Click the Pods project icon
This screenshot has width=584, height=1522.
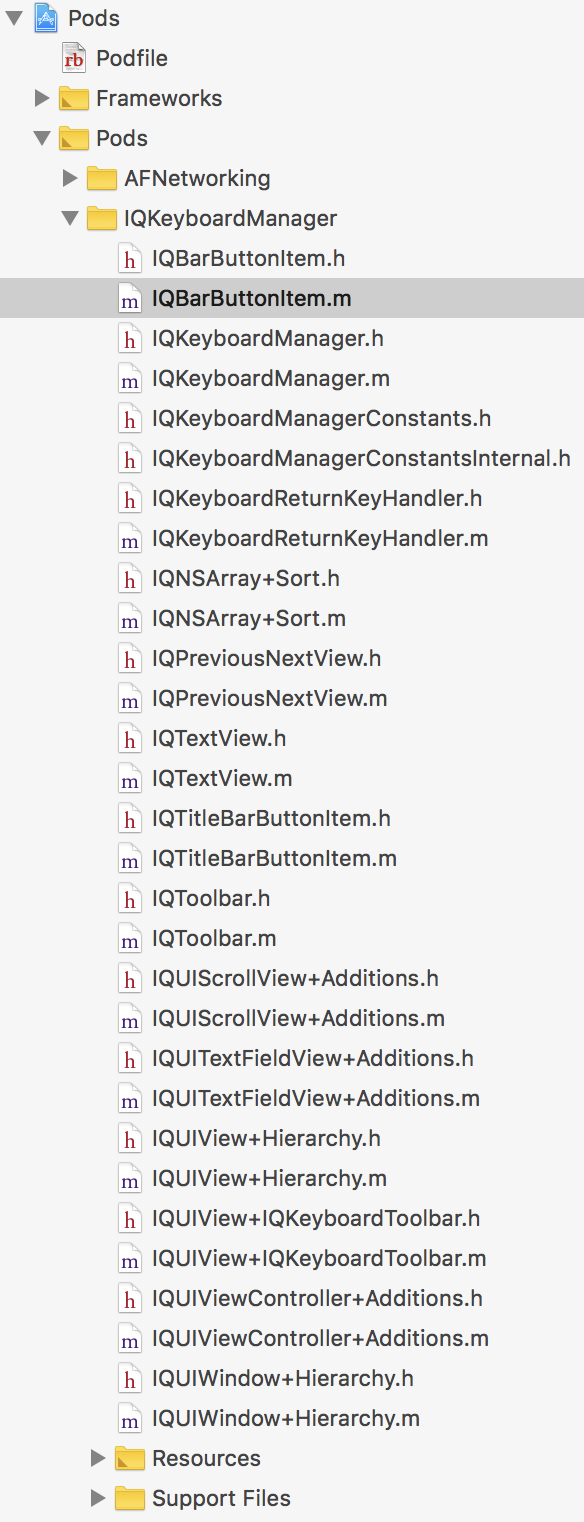click(44, 18)
